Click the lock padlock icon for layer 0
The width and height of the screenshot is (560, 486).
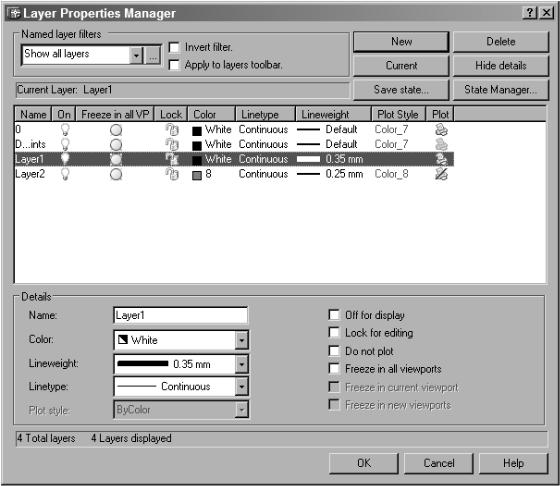(172, 130)
